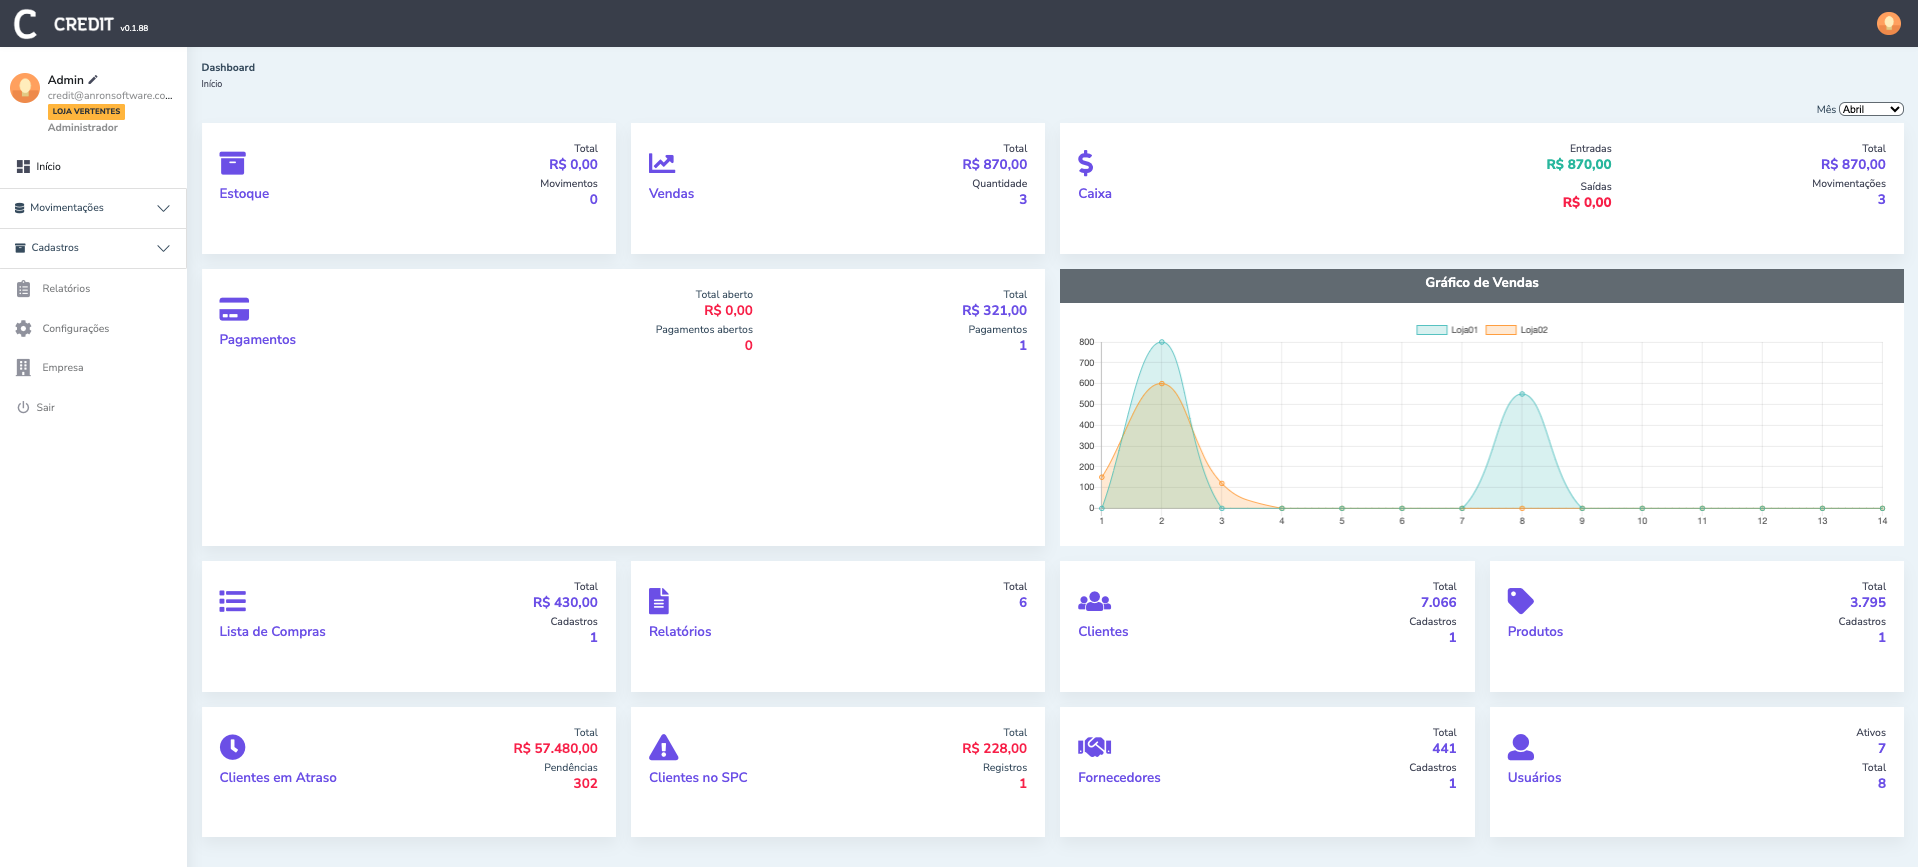Image resolution: width=1918 pixels, height=867 pixels.
Task: Click the Loja01 peak point at day 8
Action: pyautogui.click(x=1522, y=394)
